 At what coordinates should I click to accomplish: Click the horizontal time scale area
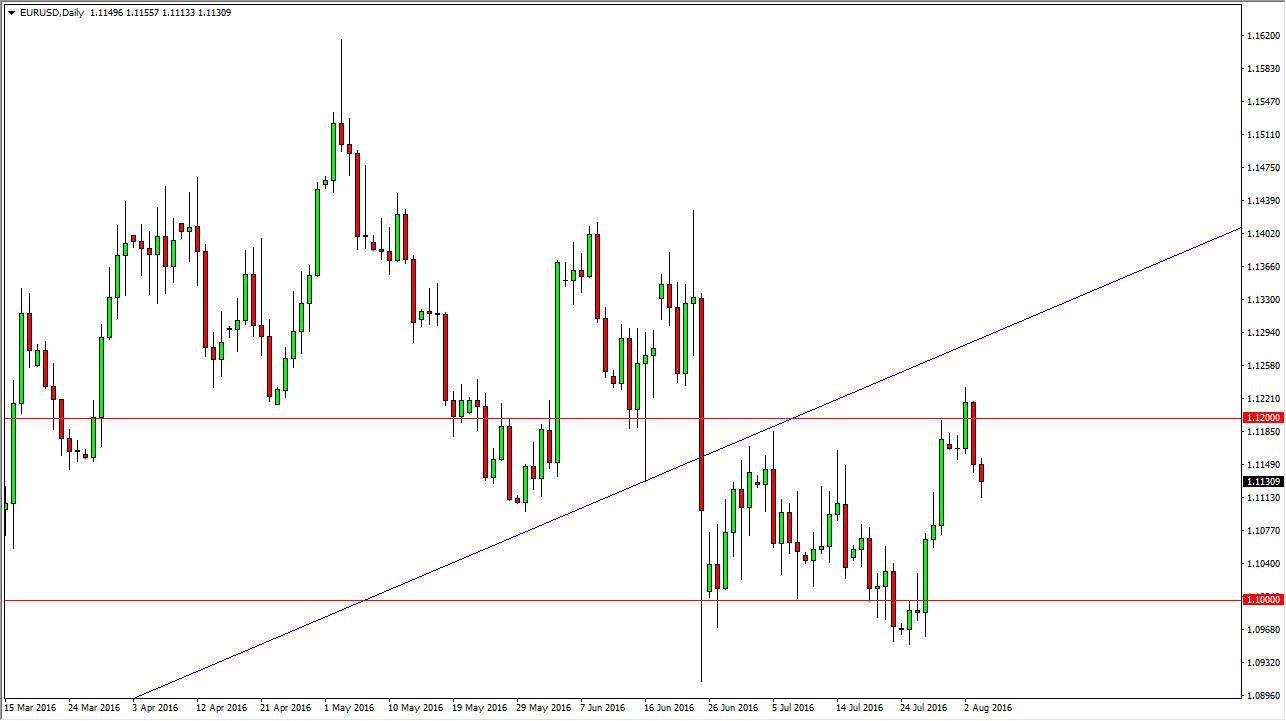[x=600, y=705]
